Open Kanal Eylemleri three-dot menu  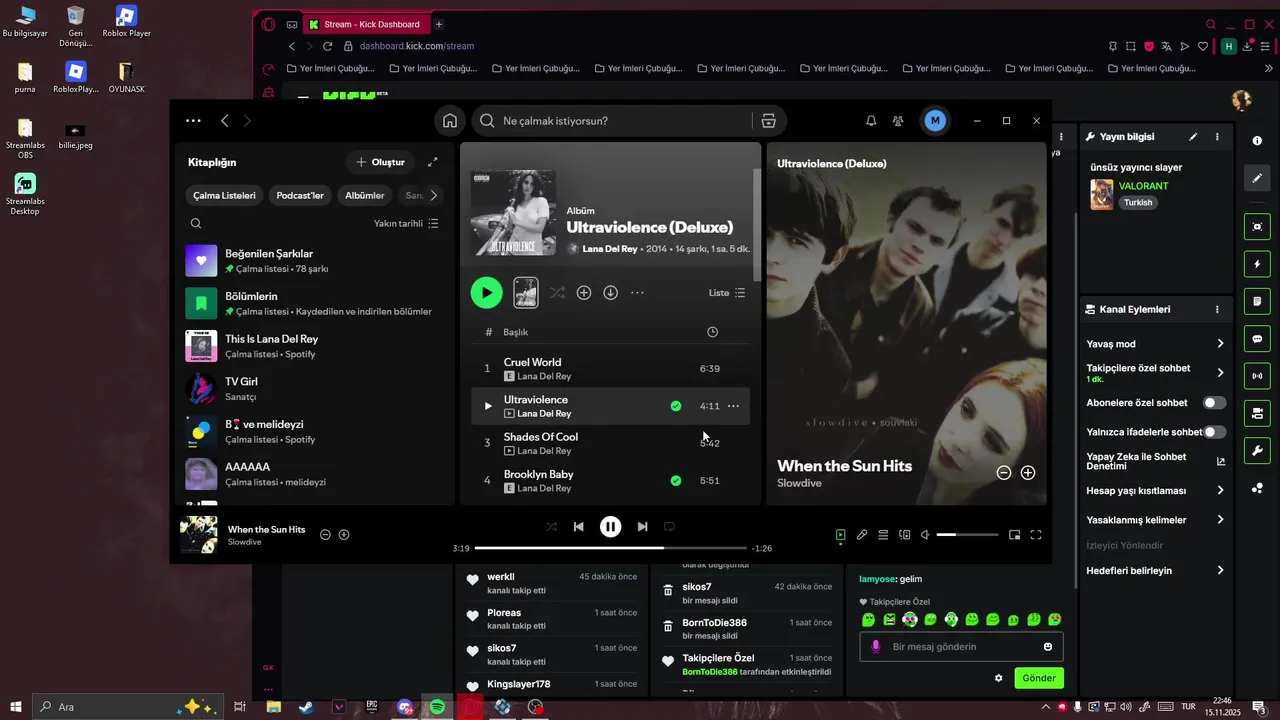[1217, 310]
